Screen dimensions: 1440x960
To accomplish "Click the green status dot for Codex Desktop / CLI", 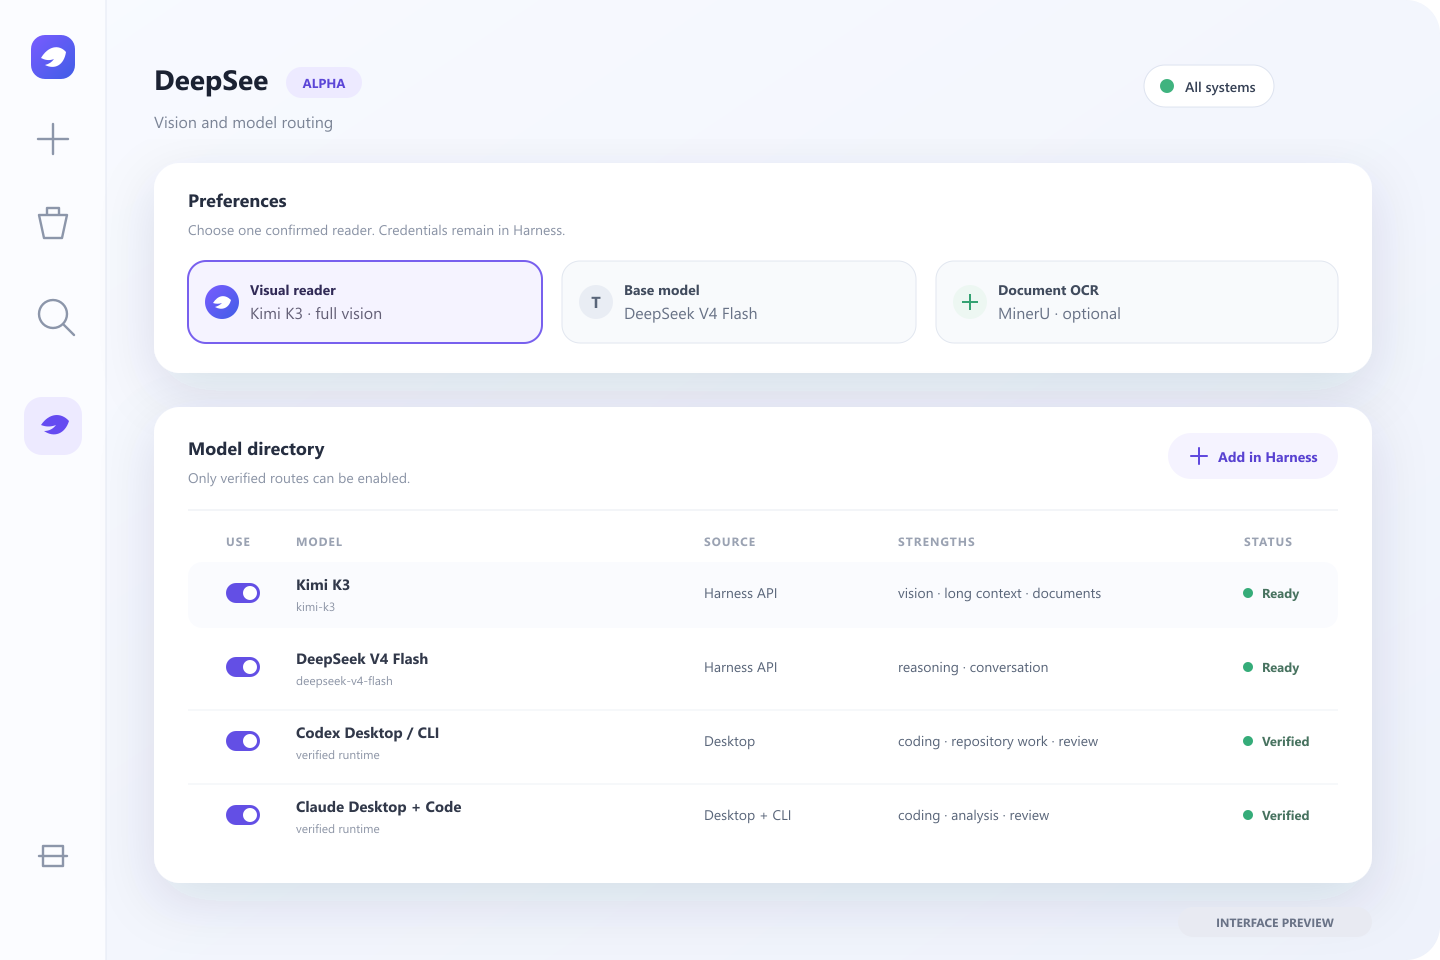I will (x=1248, y=741).
